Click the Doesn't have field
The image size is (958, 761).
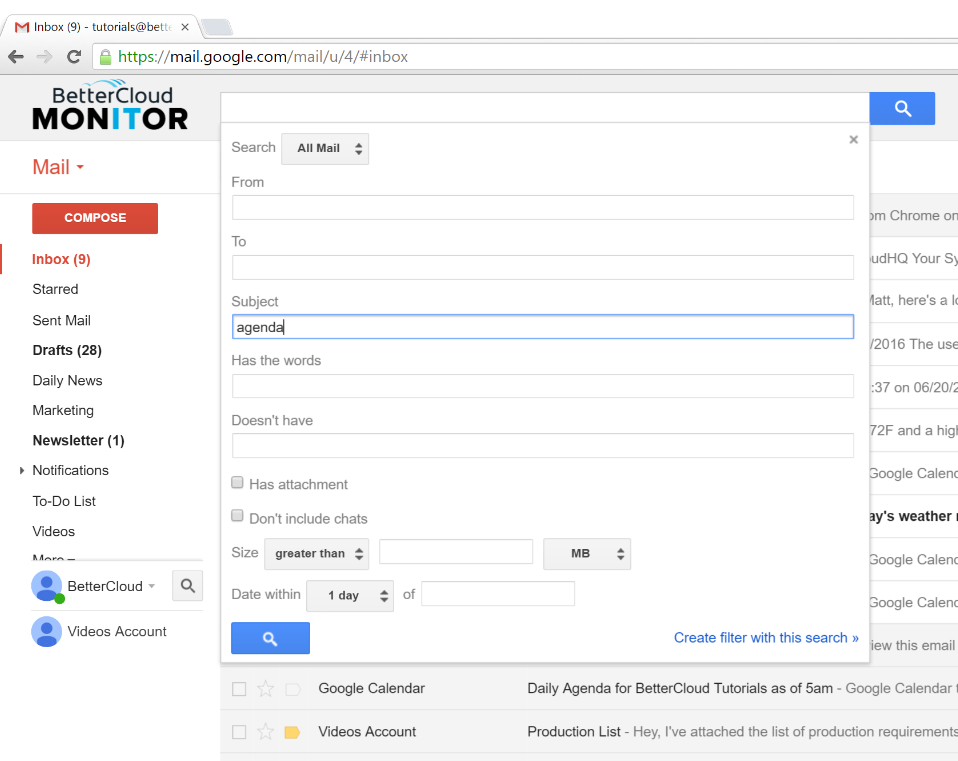(543, 446)
